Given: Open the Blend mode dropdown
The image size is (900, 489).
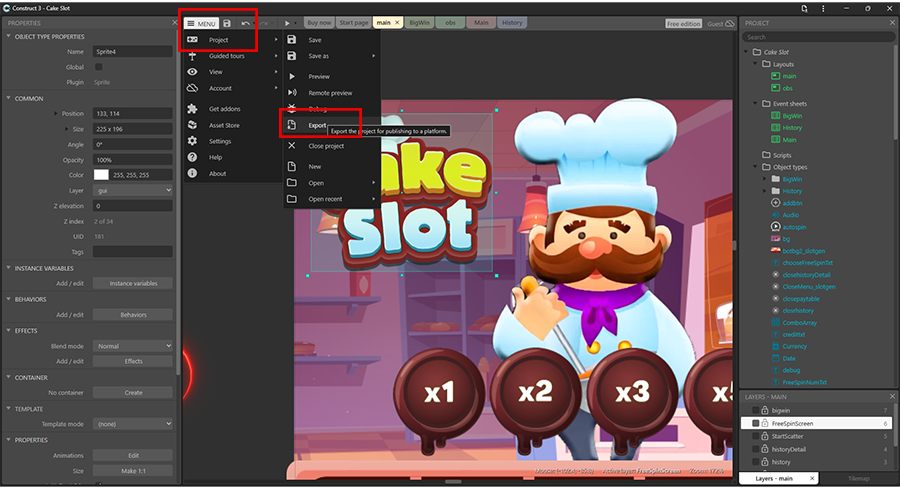Looking at the screenshot, I should tap(133, 346).
